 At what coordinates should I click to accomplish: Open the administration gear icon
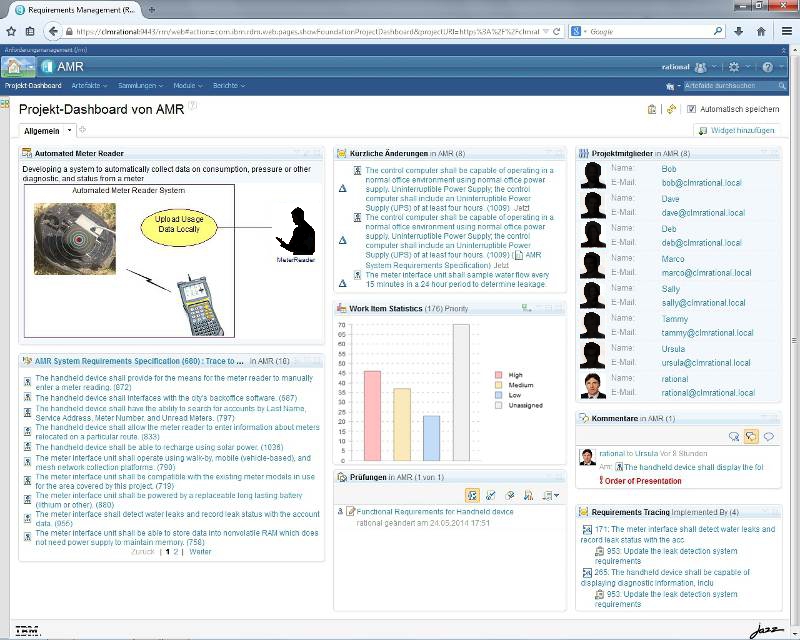[734, 67]
